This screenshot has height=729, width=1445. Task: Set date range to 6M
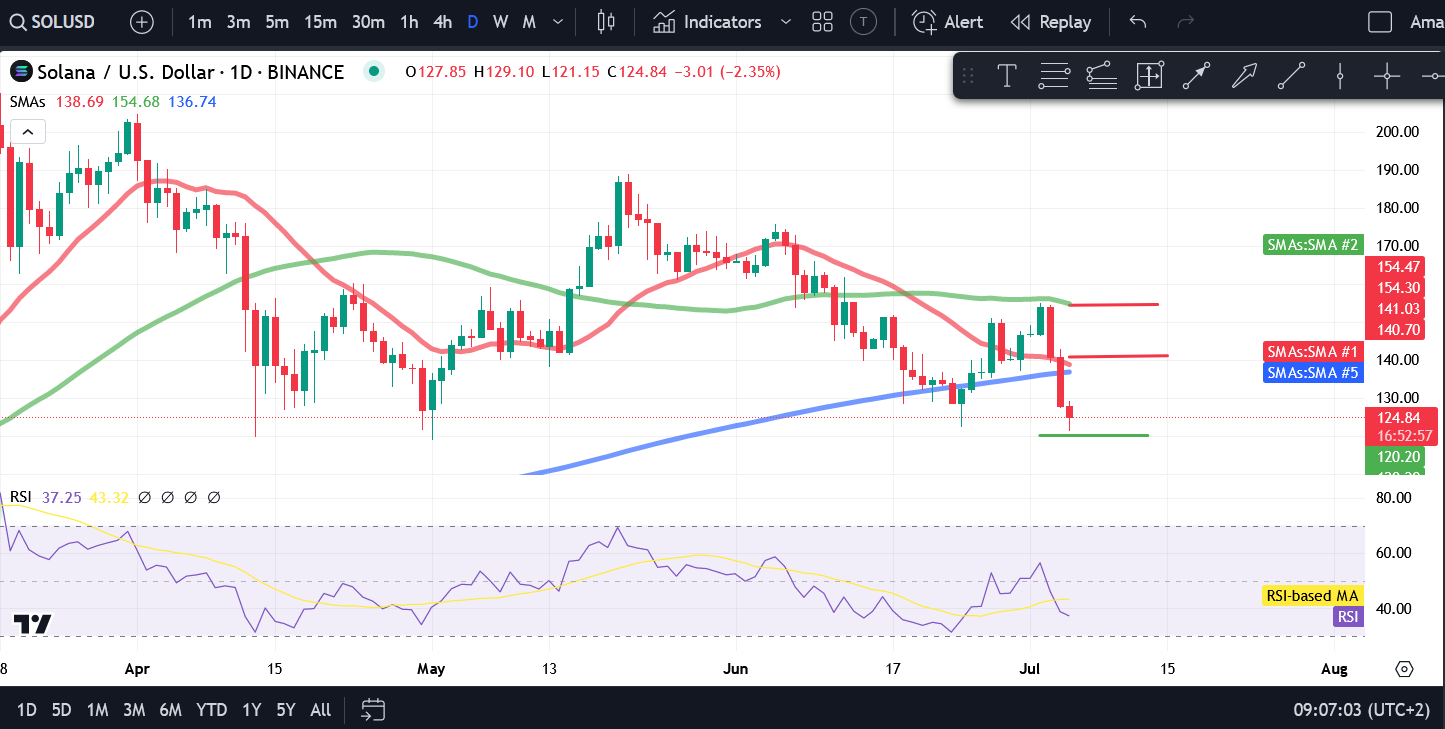click(x=171, y=710)
